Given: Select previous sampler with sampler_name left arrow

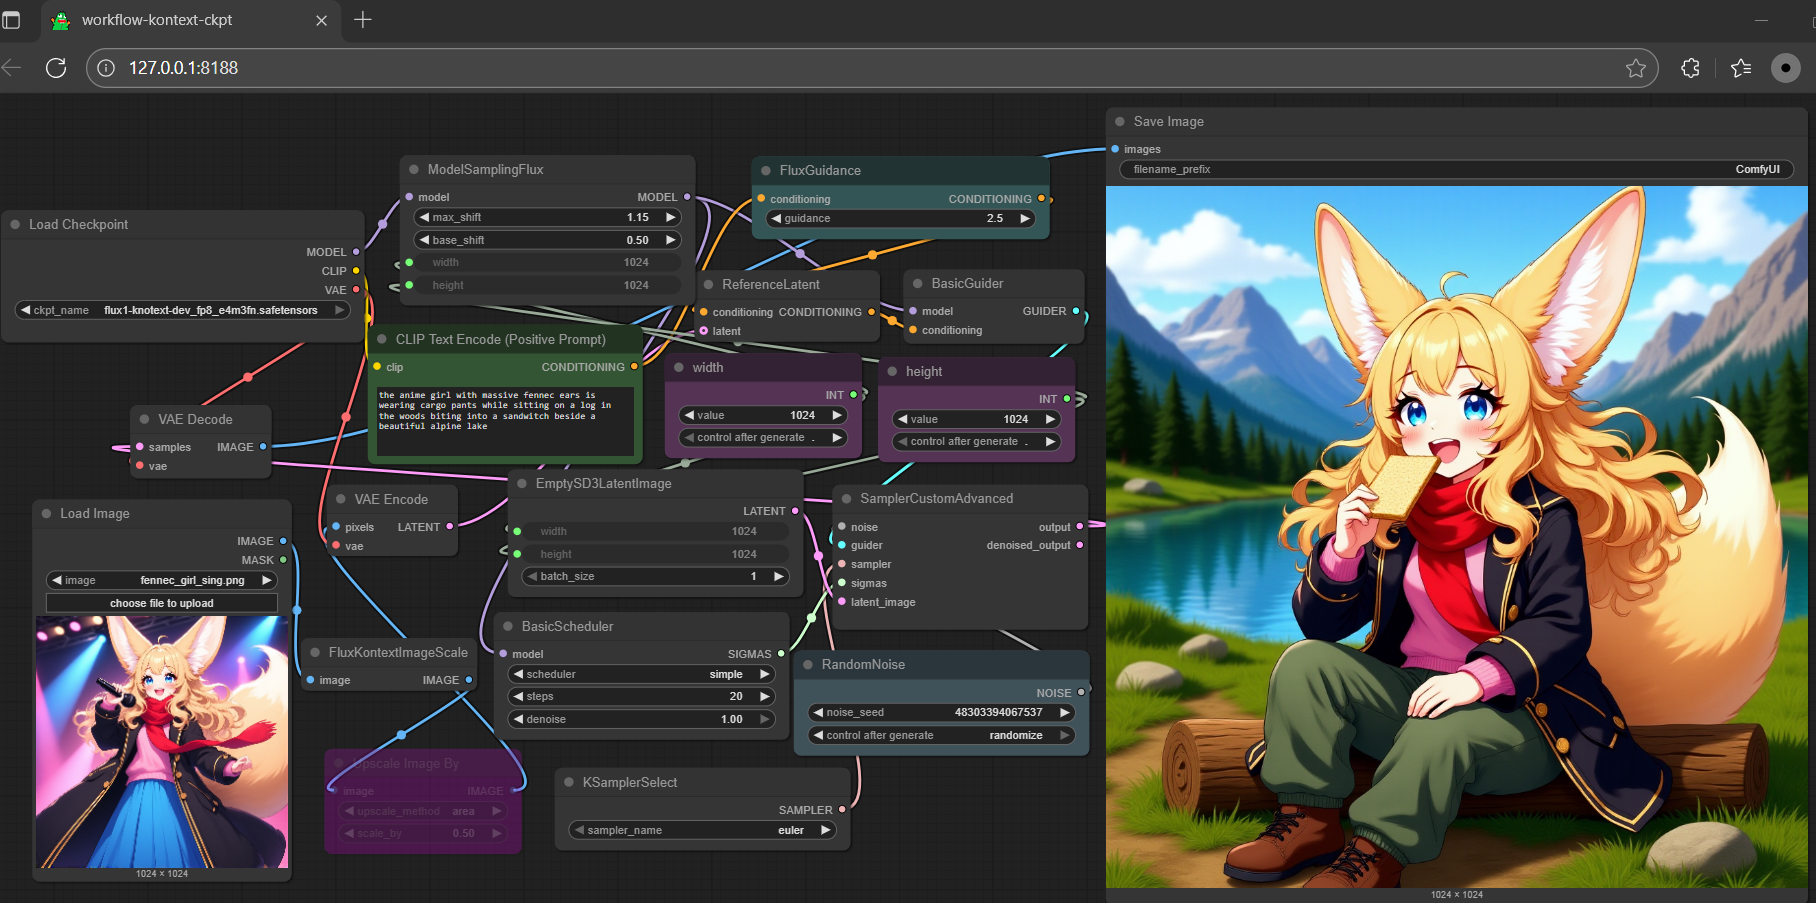Looking at the screenshot, I should [x=579, y=830].
